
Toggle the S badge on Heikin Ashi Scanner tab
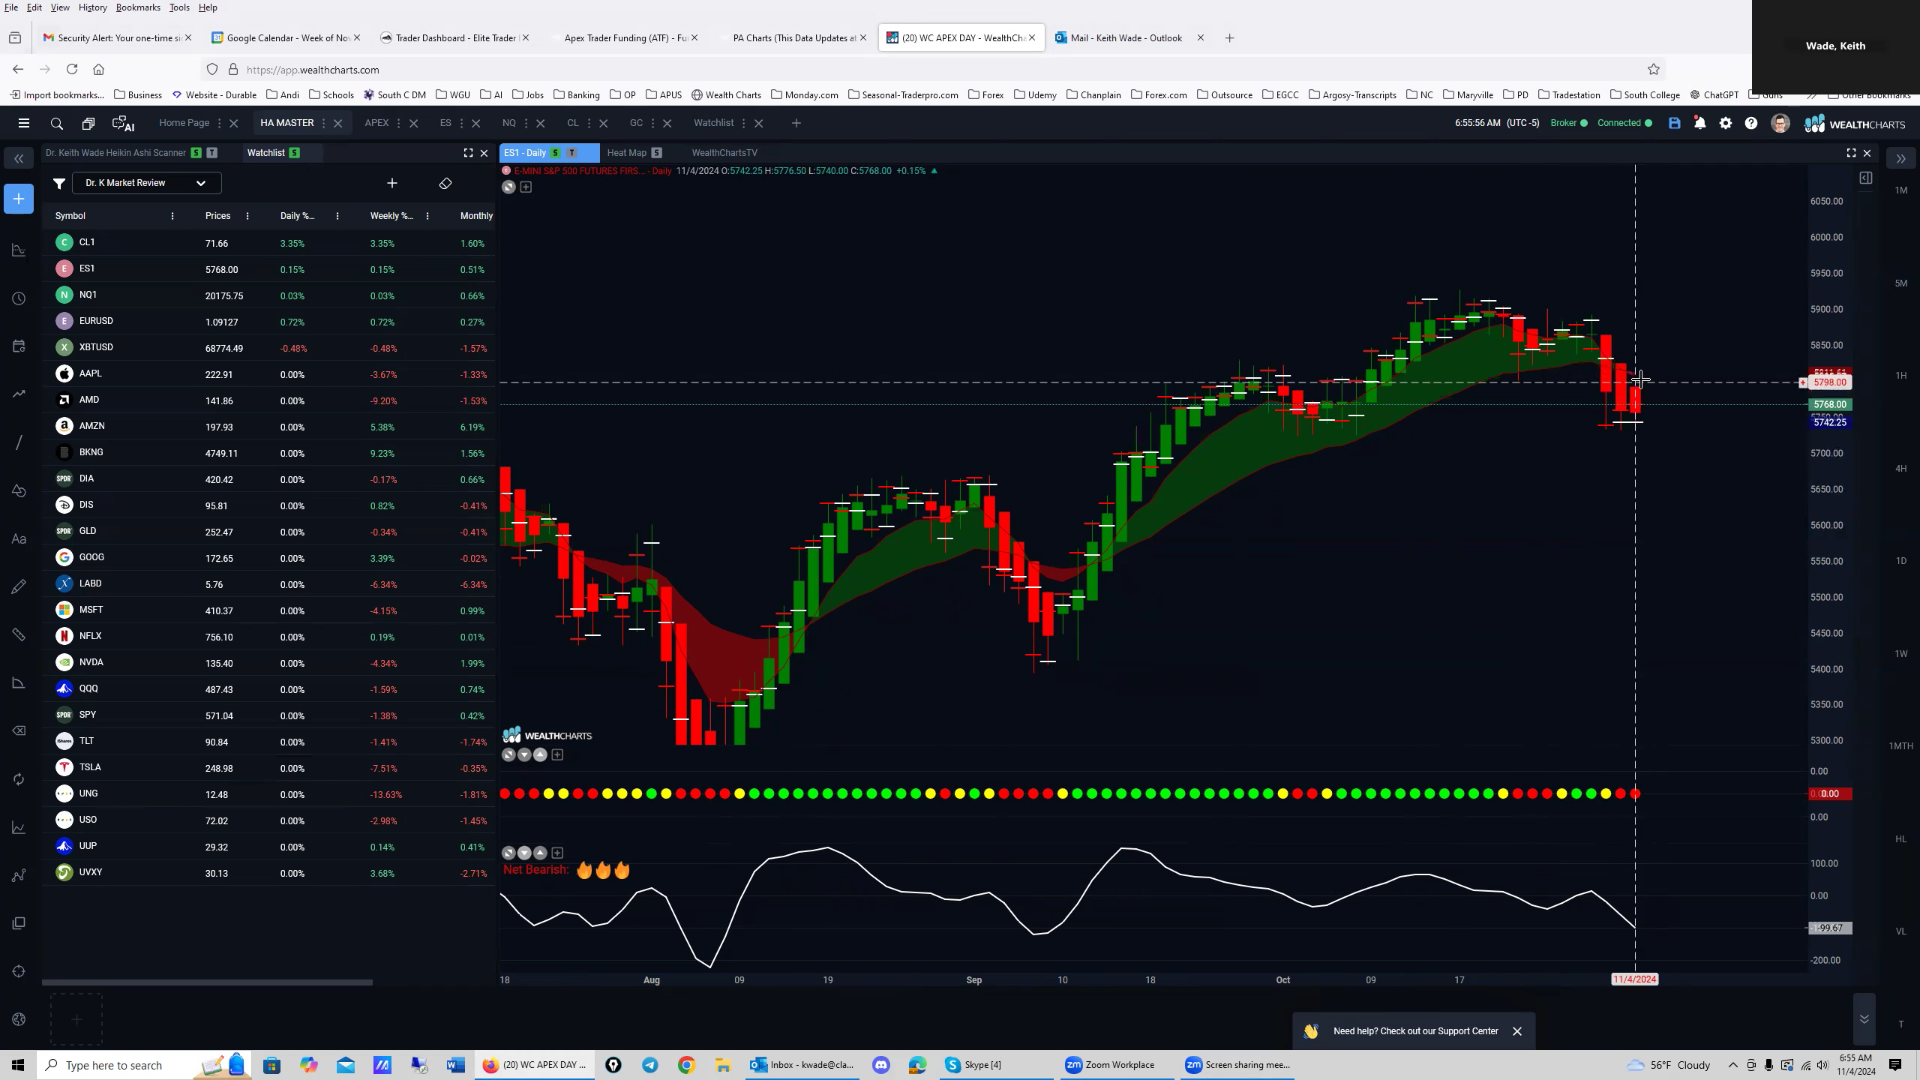click(196, 153)
